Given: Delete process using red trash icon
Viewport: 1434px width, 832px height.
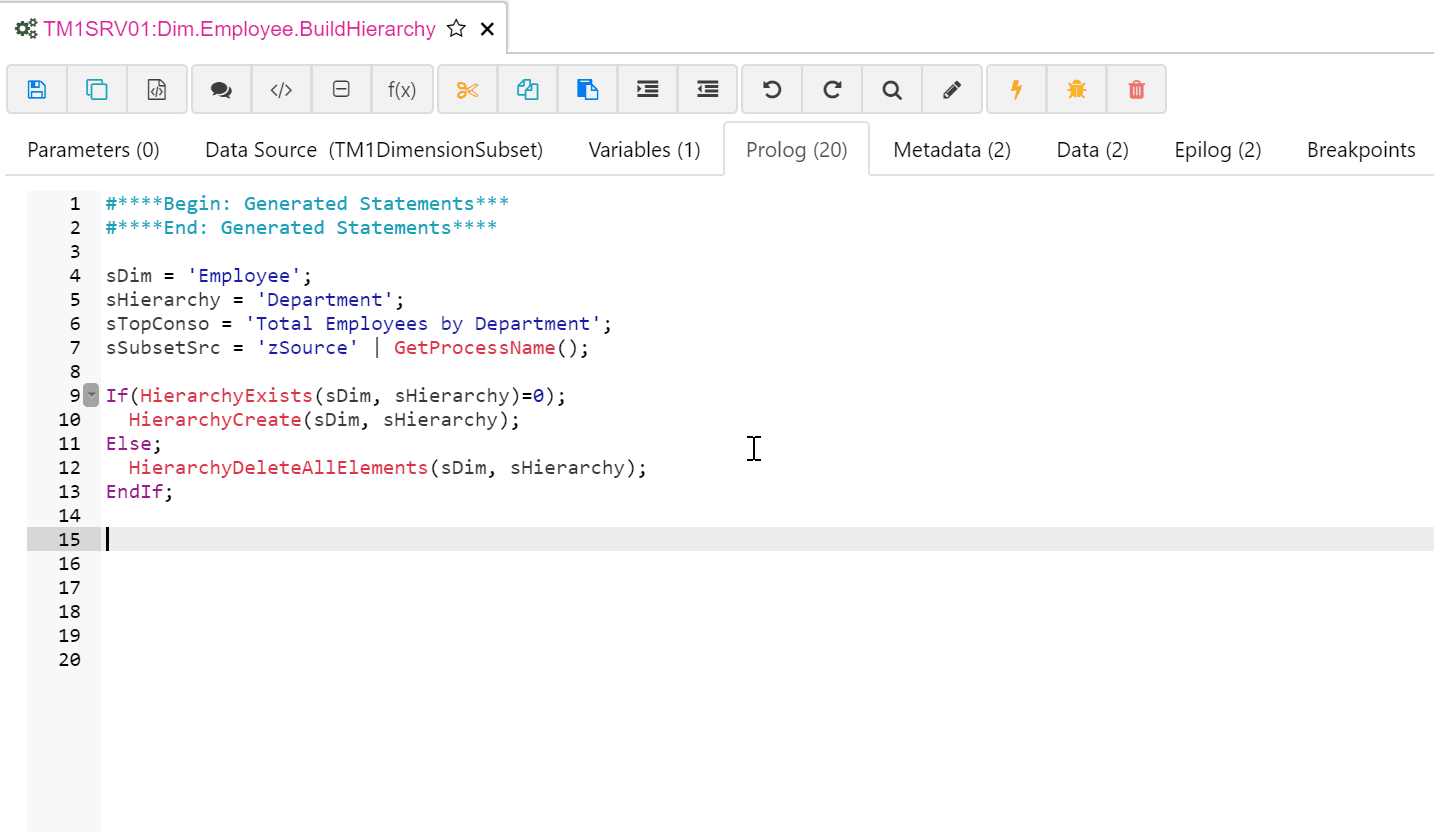Looking at the screenshot, I should pos(1136,90).
